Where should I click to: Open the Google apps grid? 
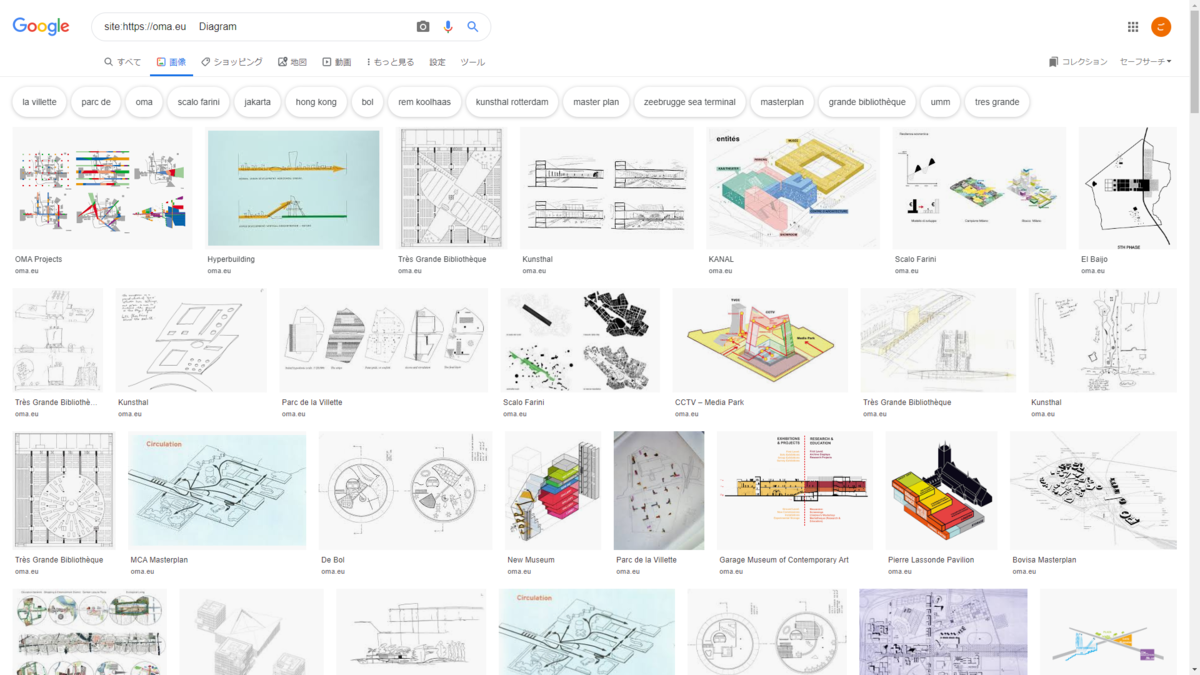coord(1133,27)
